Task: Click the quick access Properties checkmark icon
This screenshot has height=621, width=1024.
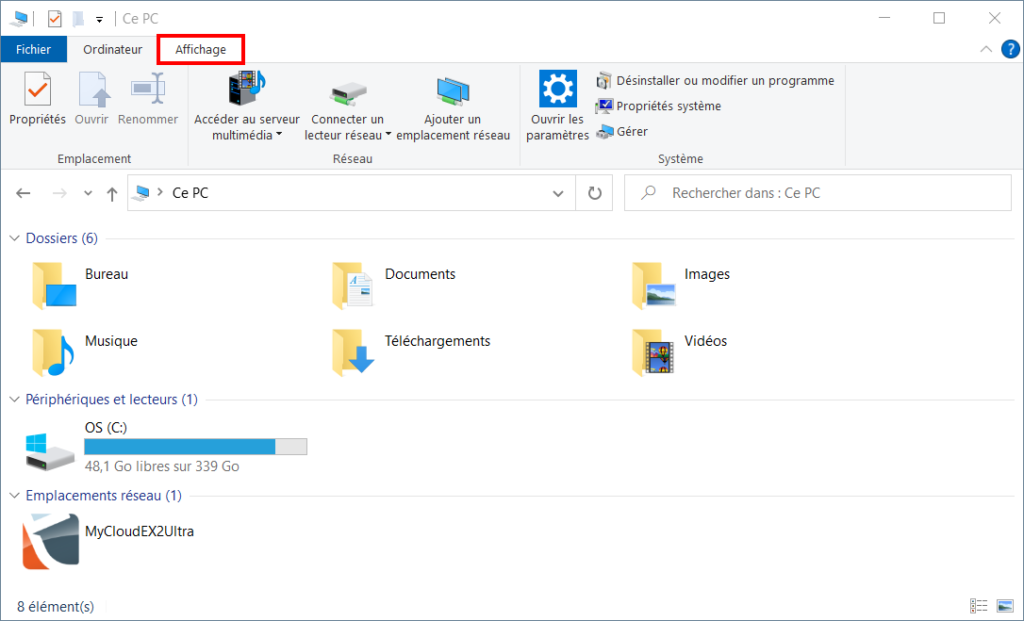Action: [55, 19]
